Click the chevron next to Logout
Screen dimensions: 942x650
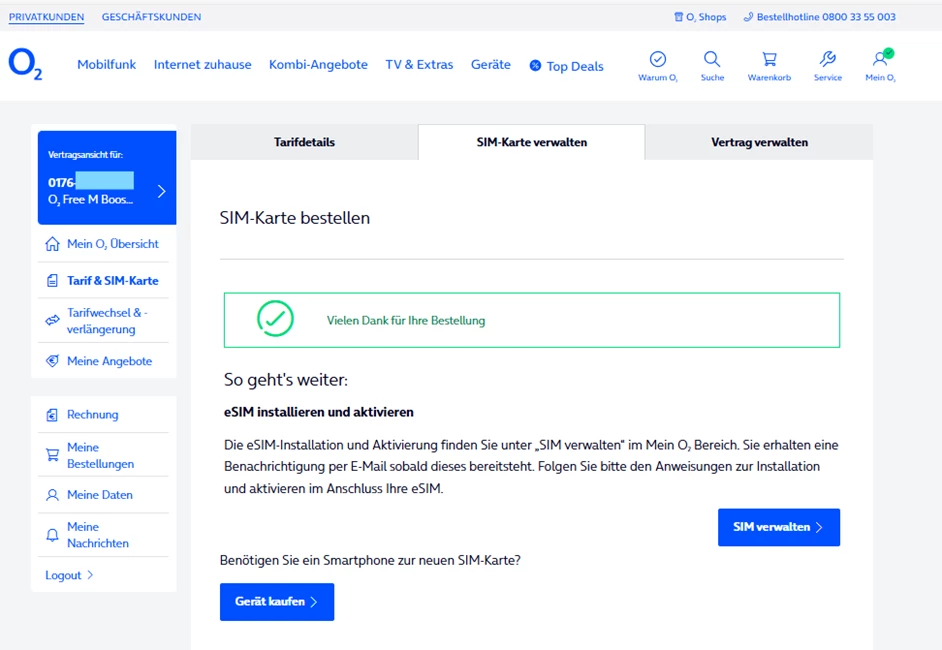tap(90, 575)
